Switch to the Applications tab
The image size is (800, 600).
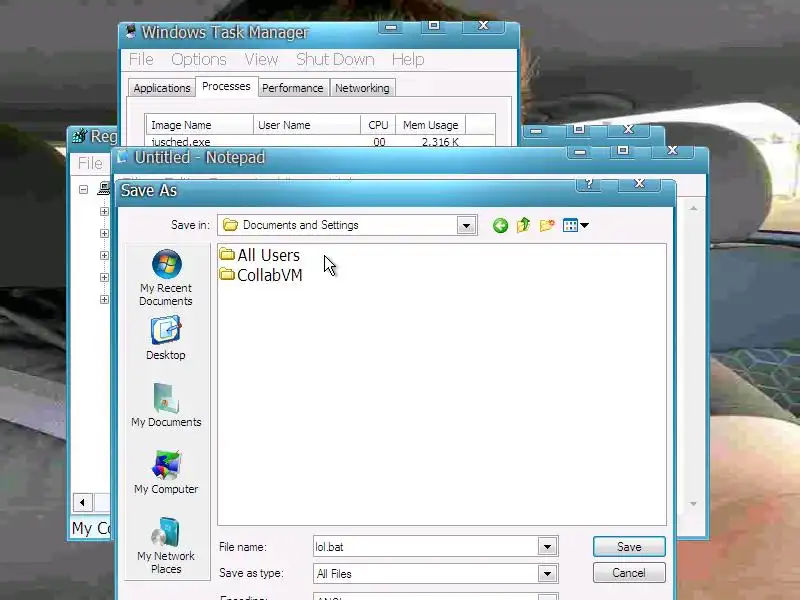point(162,88)
